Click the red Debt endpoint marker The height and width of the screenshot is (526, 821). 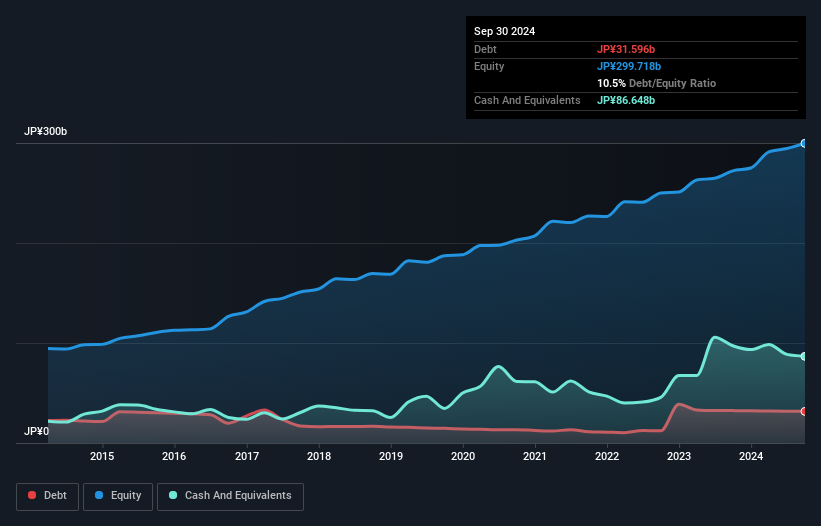tap(803, 411)
